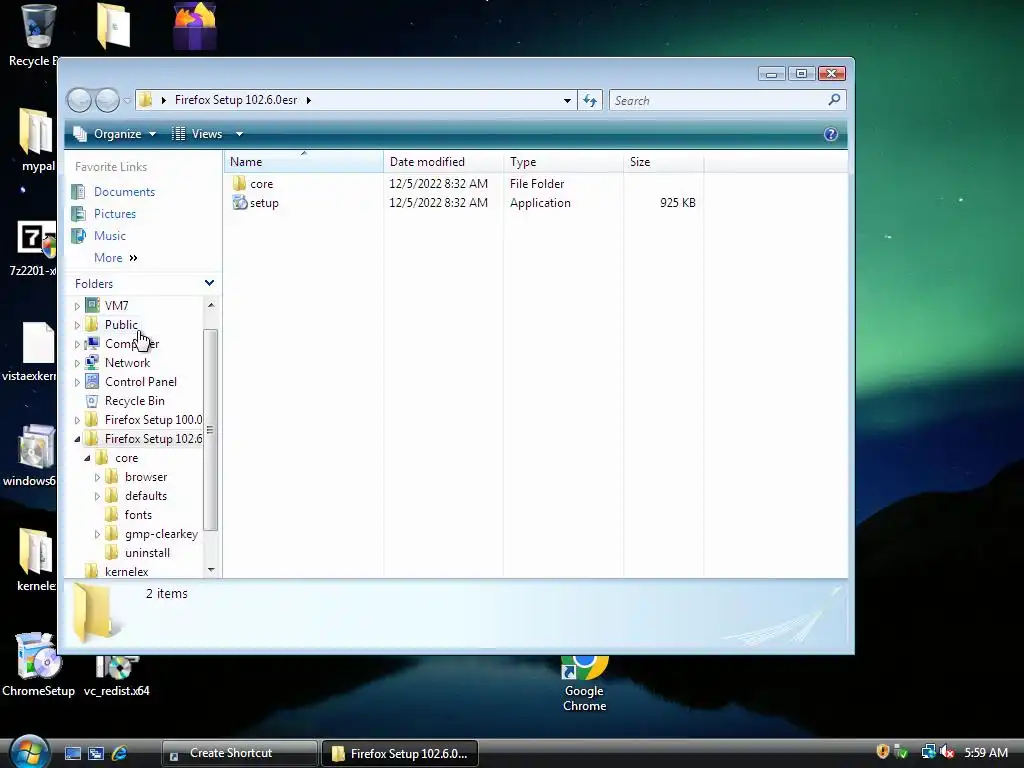Viewport: 1024px width, 768px height.
Task: Collapse Firefox Setup 102.6 tree node
Action: point(77,439)
